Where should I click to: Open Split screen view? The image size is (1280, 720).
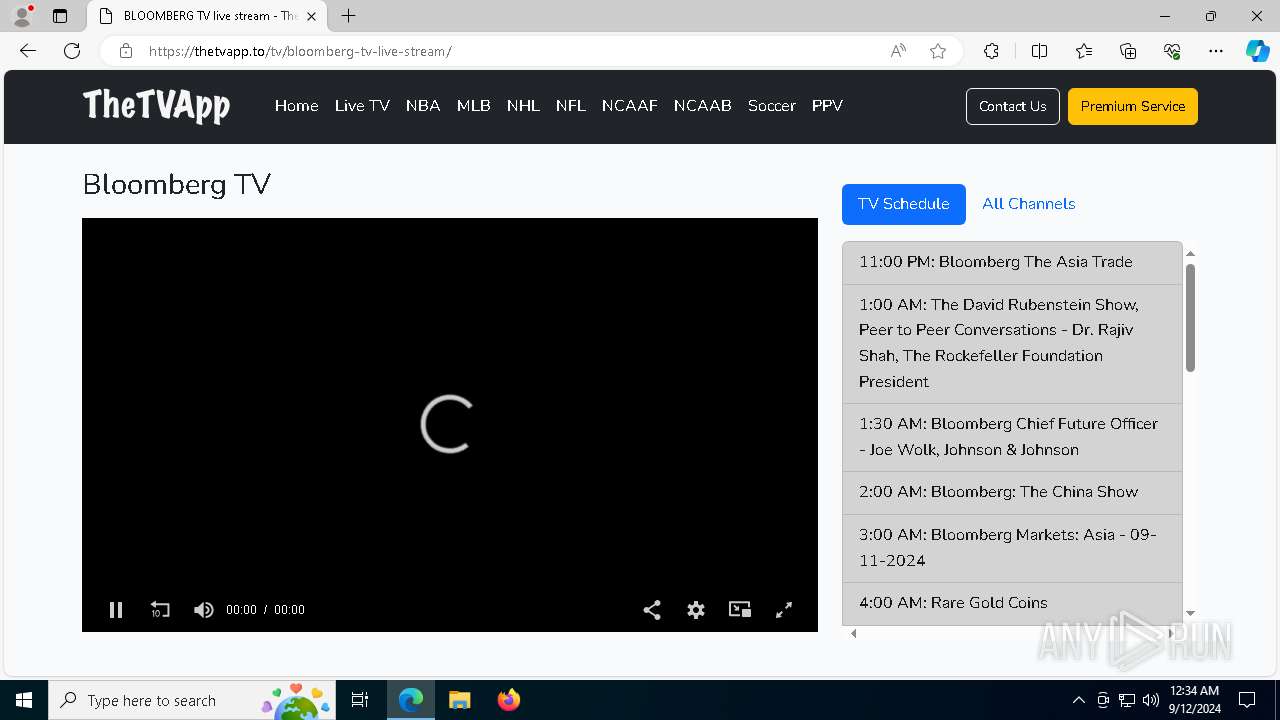(1039, 51)
